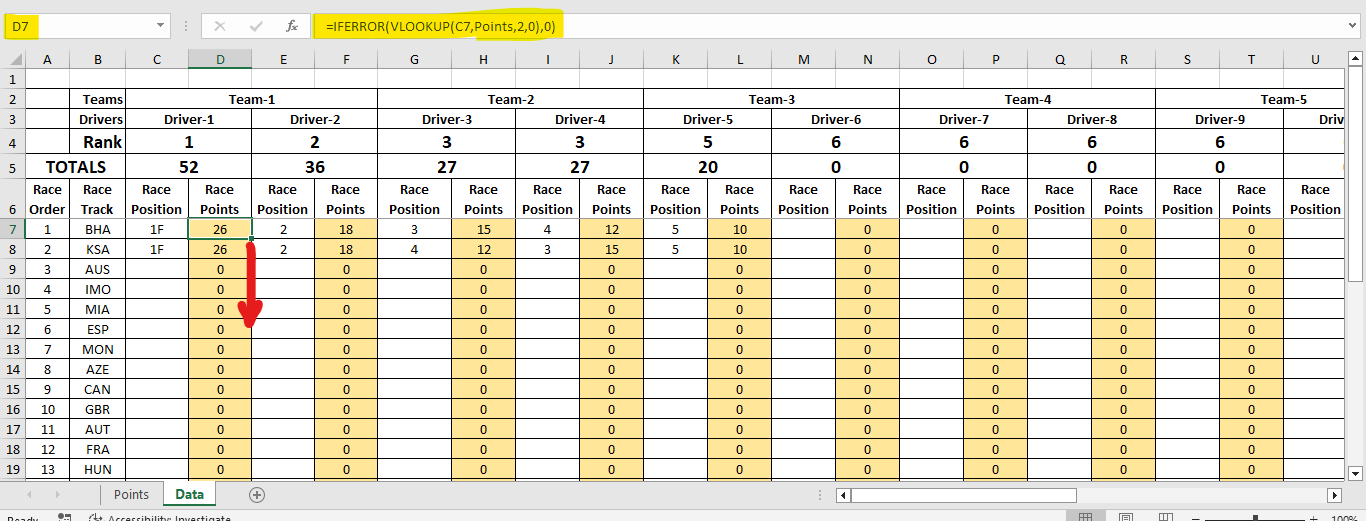Select column A header
The width and height of the screenshot is (1366, 521).
coord(47,59)
